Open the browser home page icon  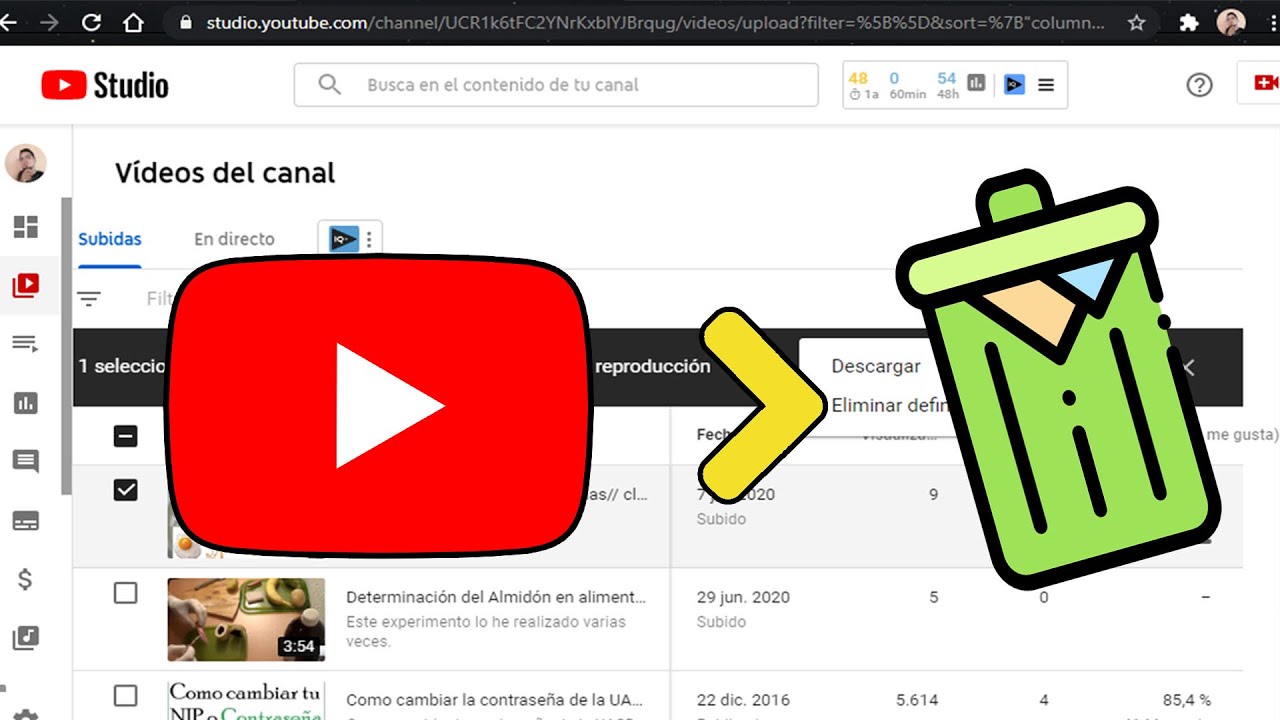pyautogui.click(x=133, y=22)
